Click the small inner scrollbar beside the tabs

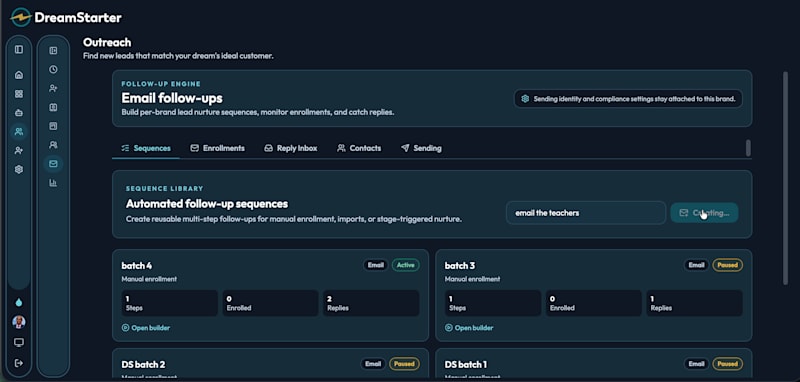point(748,148)
